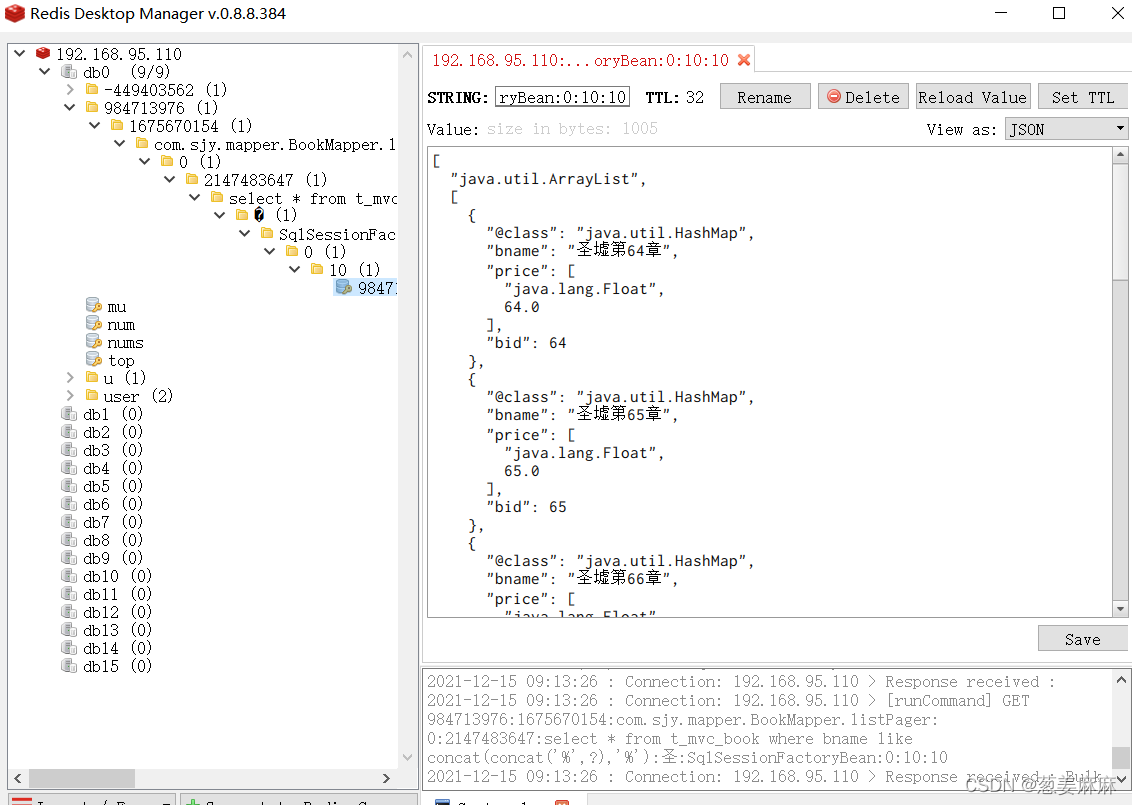This screenshot has height=805, width=1132.
Task: Open the 'View as' JSON dropdown
Action: (1066, 129)
